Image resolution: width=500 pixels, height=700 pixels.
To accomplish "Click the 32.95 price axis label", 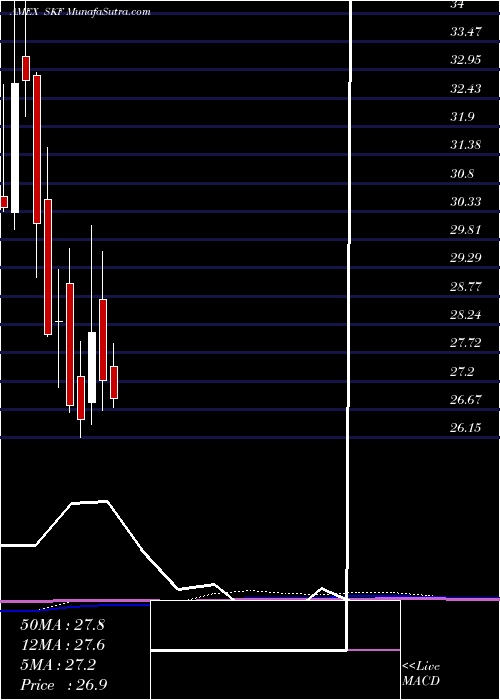I will coord(466,60).
